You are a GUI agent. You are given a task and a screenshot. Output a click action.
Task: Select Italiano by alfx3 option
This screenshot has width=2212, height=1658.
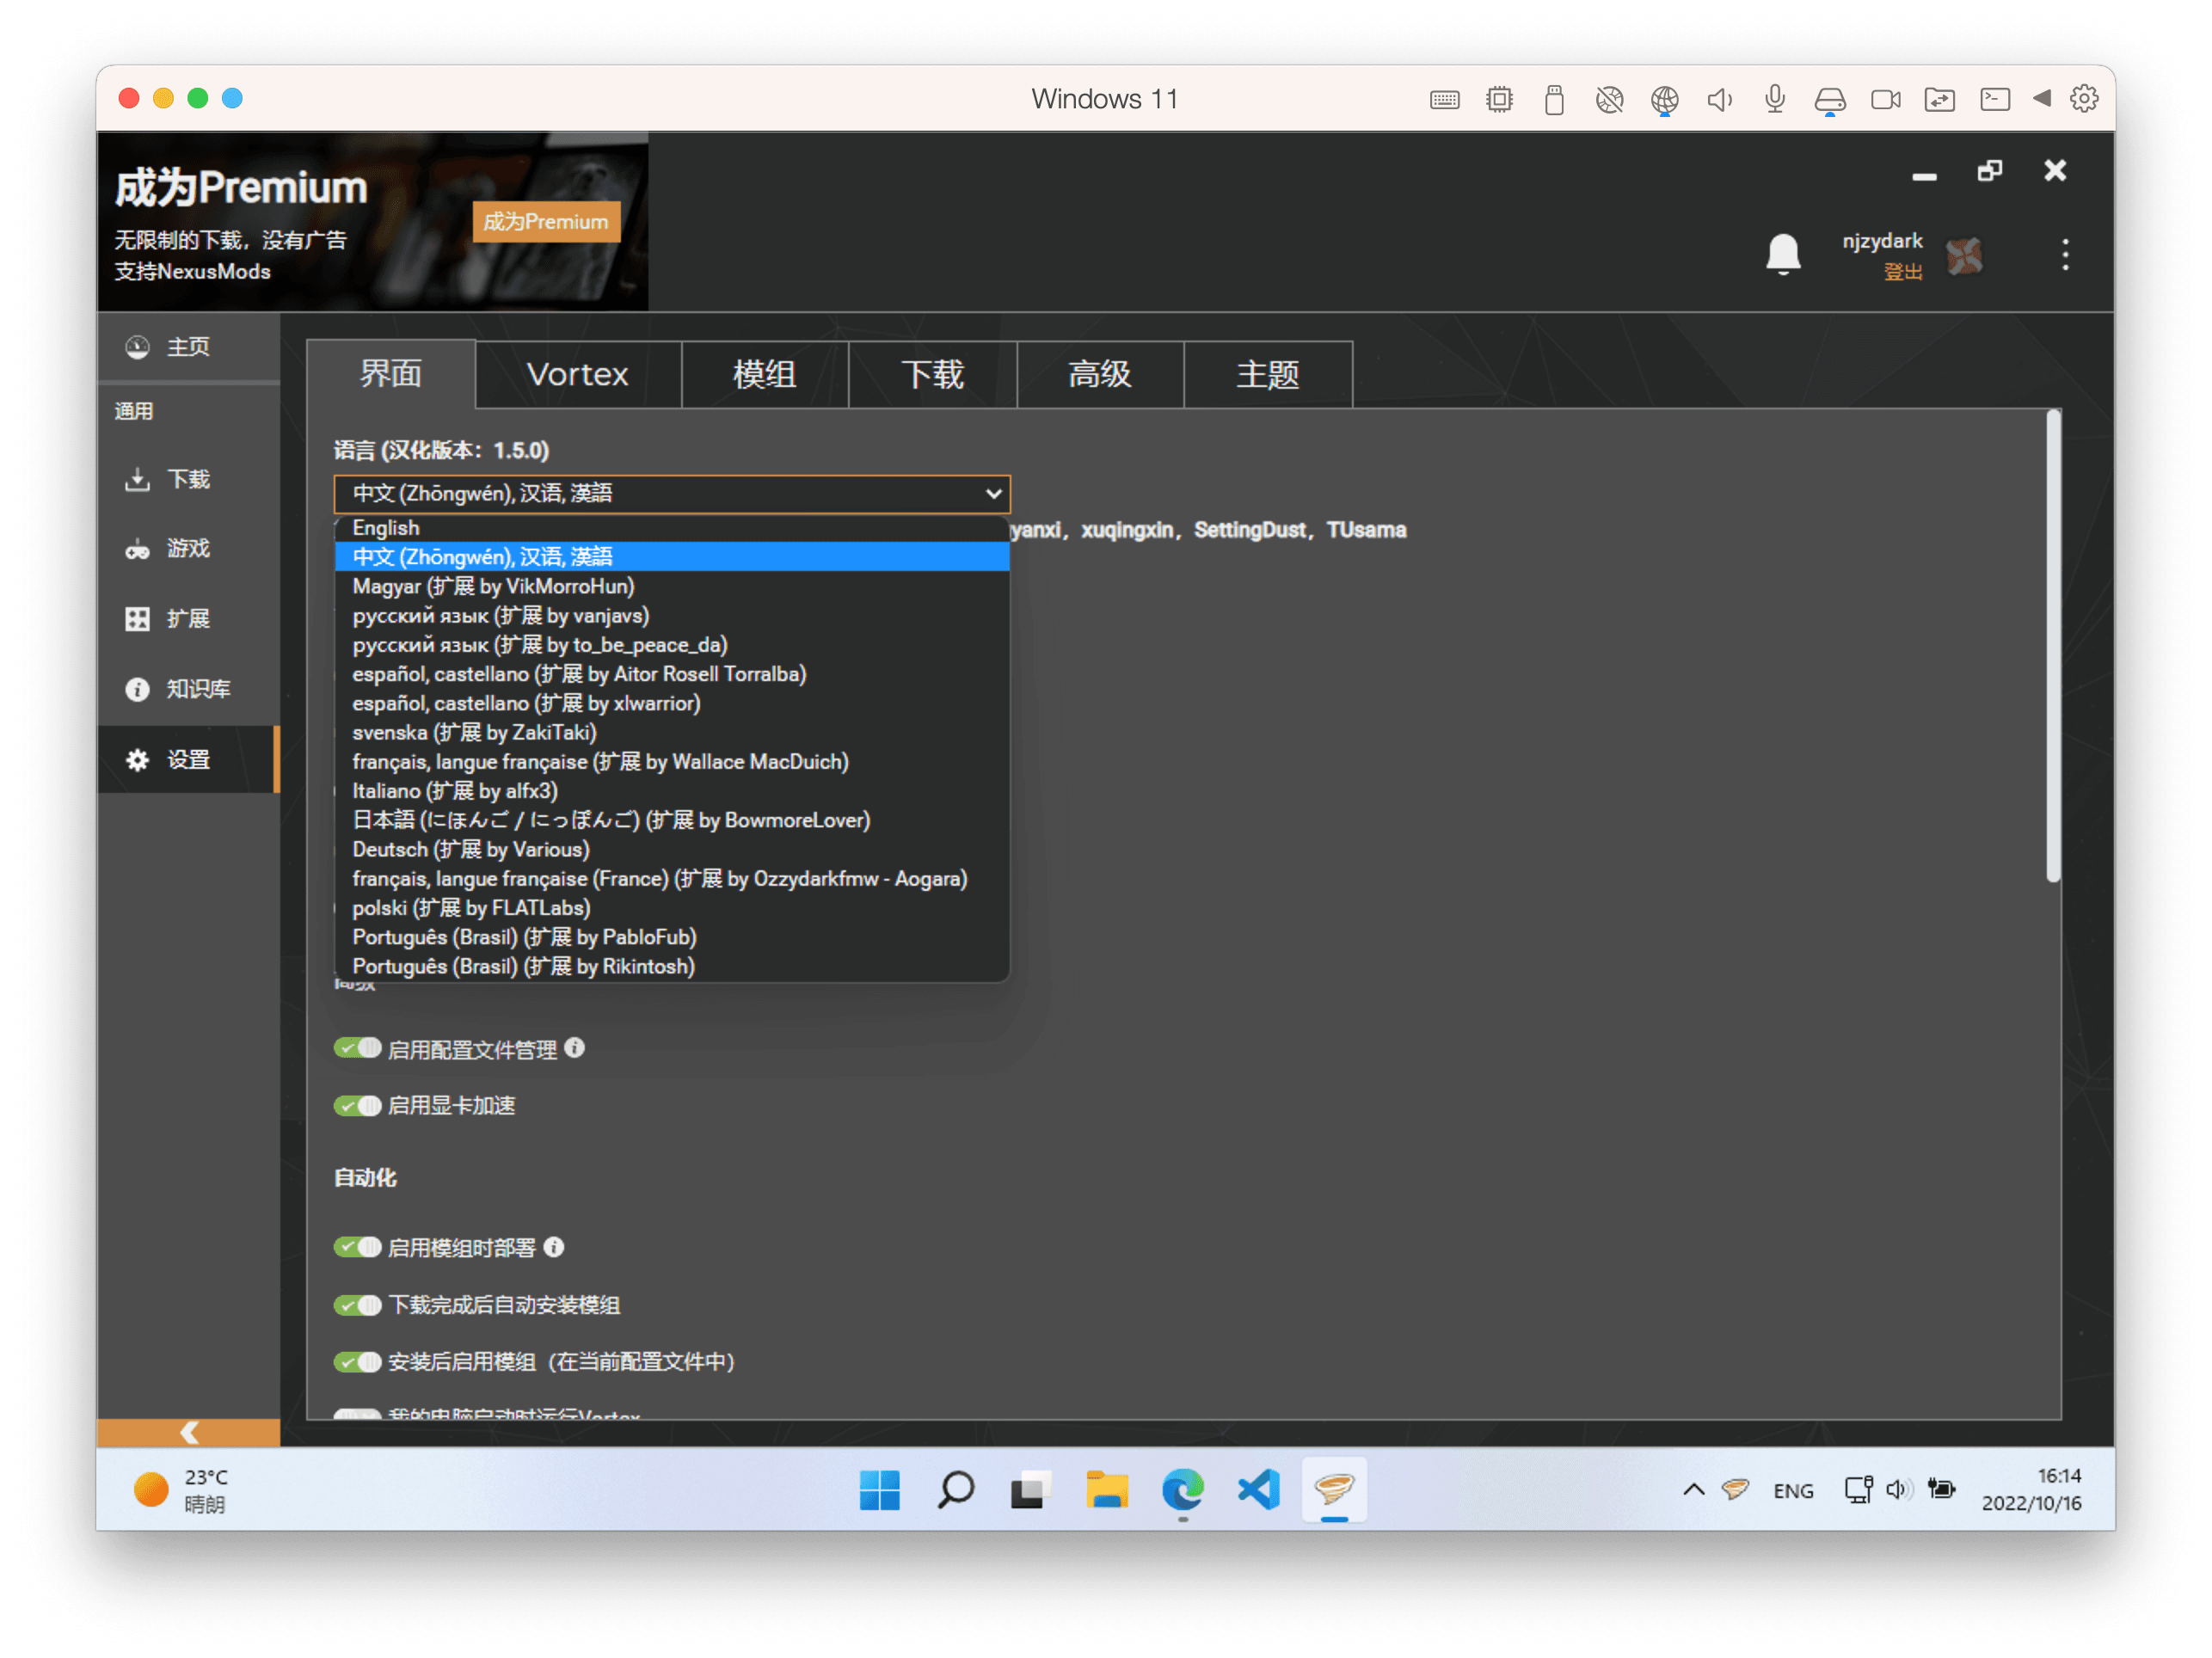click(672, 791)
